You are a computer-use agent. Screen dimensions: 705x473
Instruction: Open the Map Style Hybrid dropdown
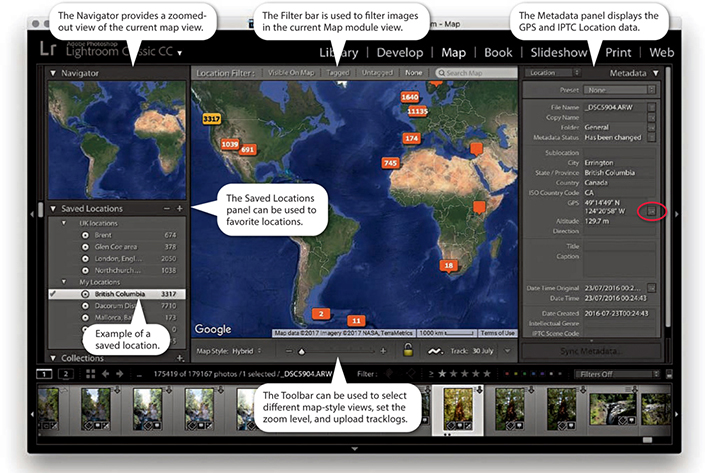pos(247,351)
